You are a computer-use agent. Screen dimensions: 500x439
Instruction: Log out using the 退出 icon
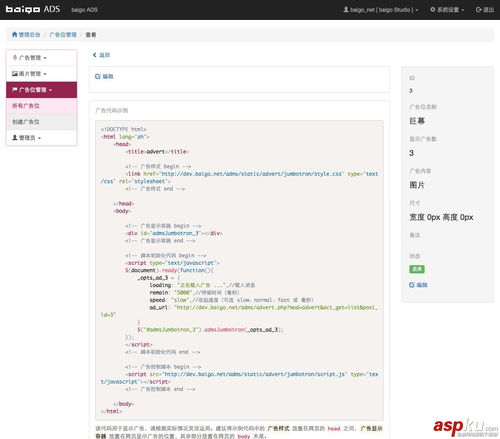pyautogui.click(x=478, y=10)
